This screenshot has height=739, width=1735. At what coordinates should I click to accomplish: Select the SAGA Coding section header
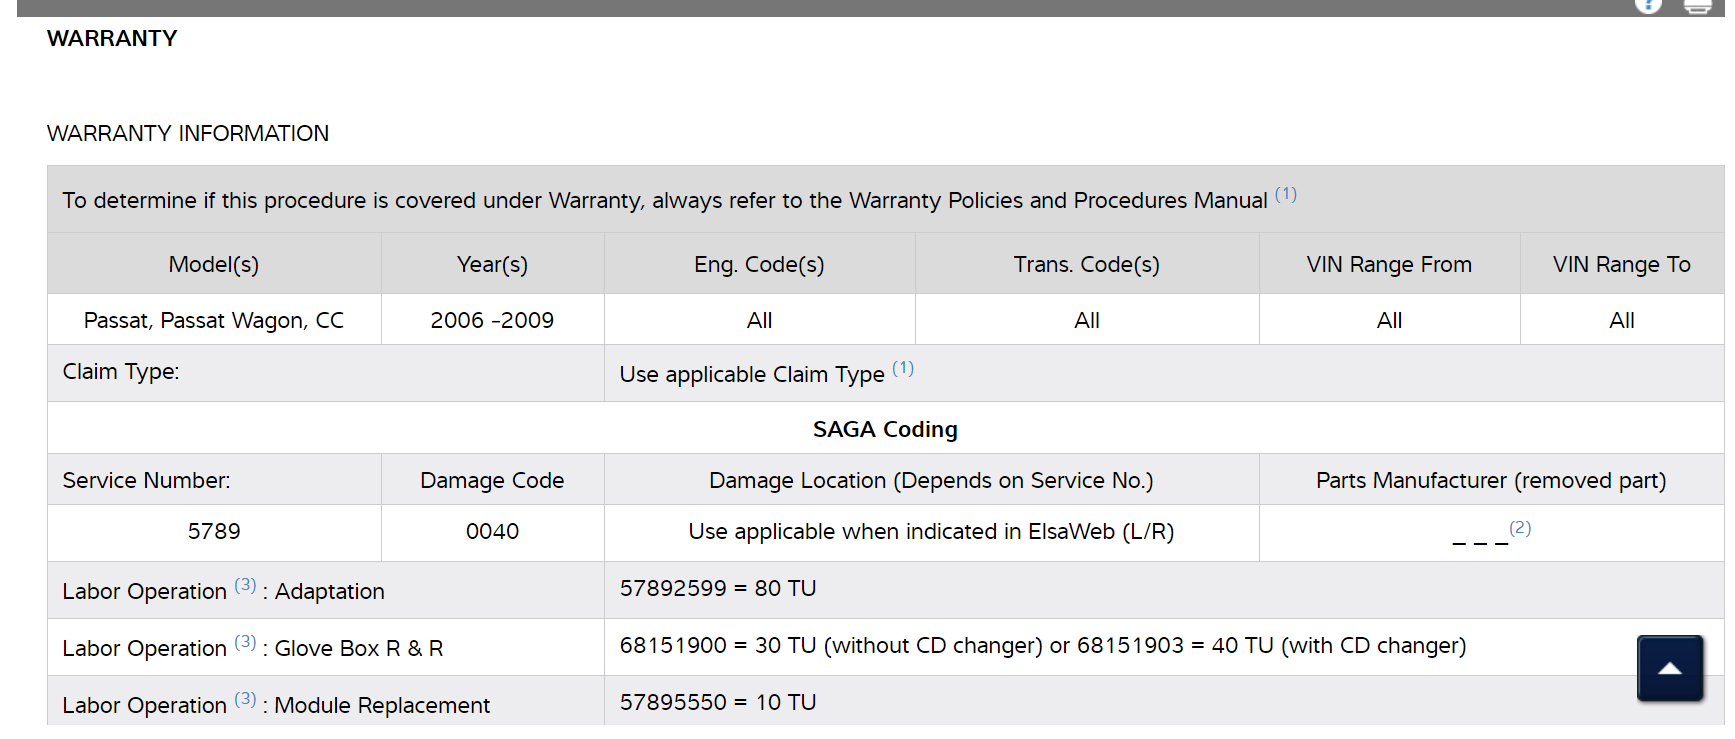(x=885, y=430)
